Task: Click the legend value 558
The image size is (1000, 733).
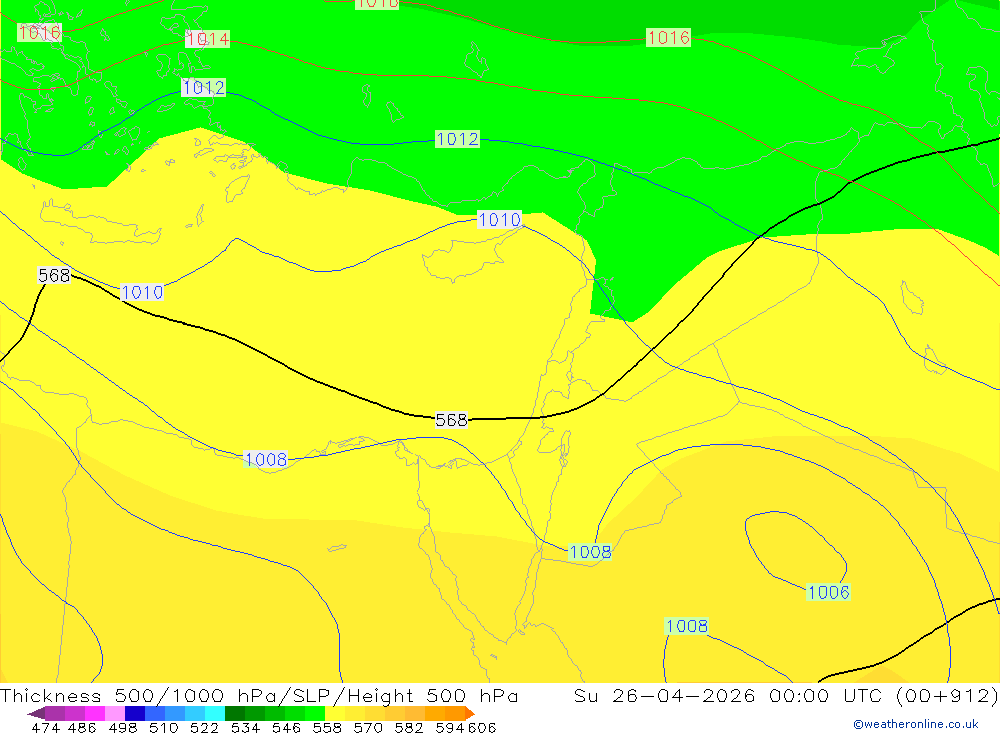Action: tap(327, 727)
